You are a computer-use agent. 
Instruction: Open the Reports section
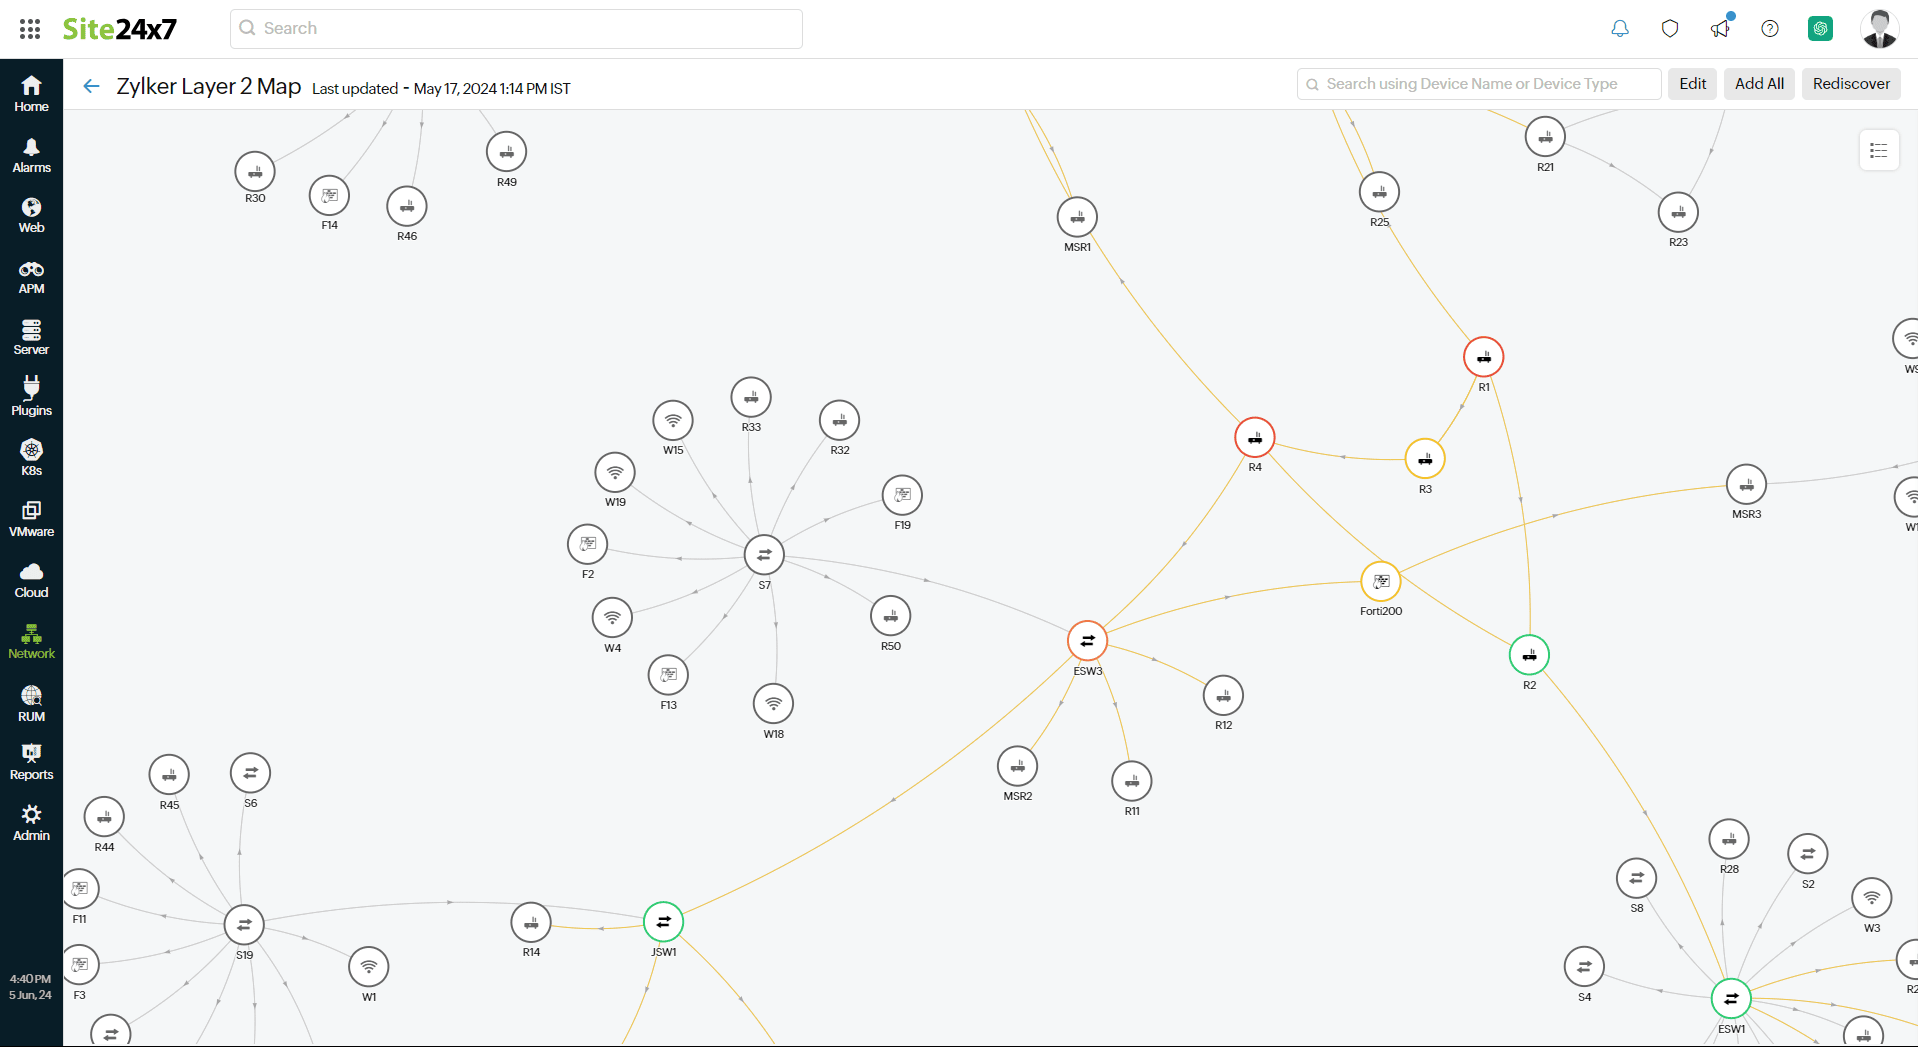click(31, 761)
